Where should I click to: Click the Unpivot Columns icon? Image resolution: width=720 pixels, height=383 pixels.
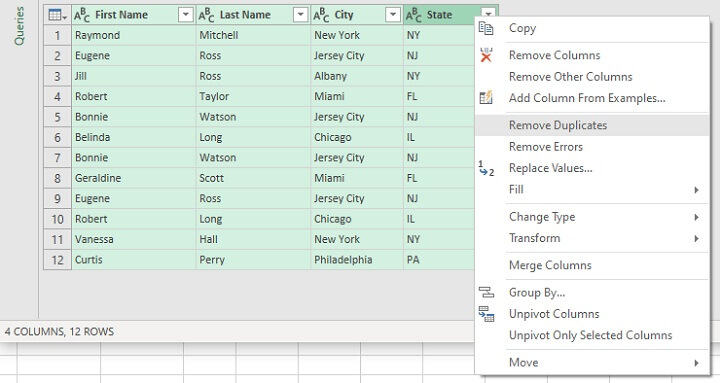(x=486, y=314)
